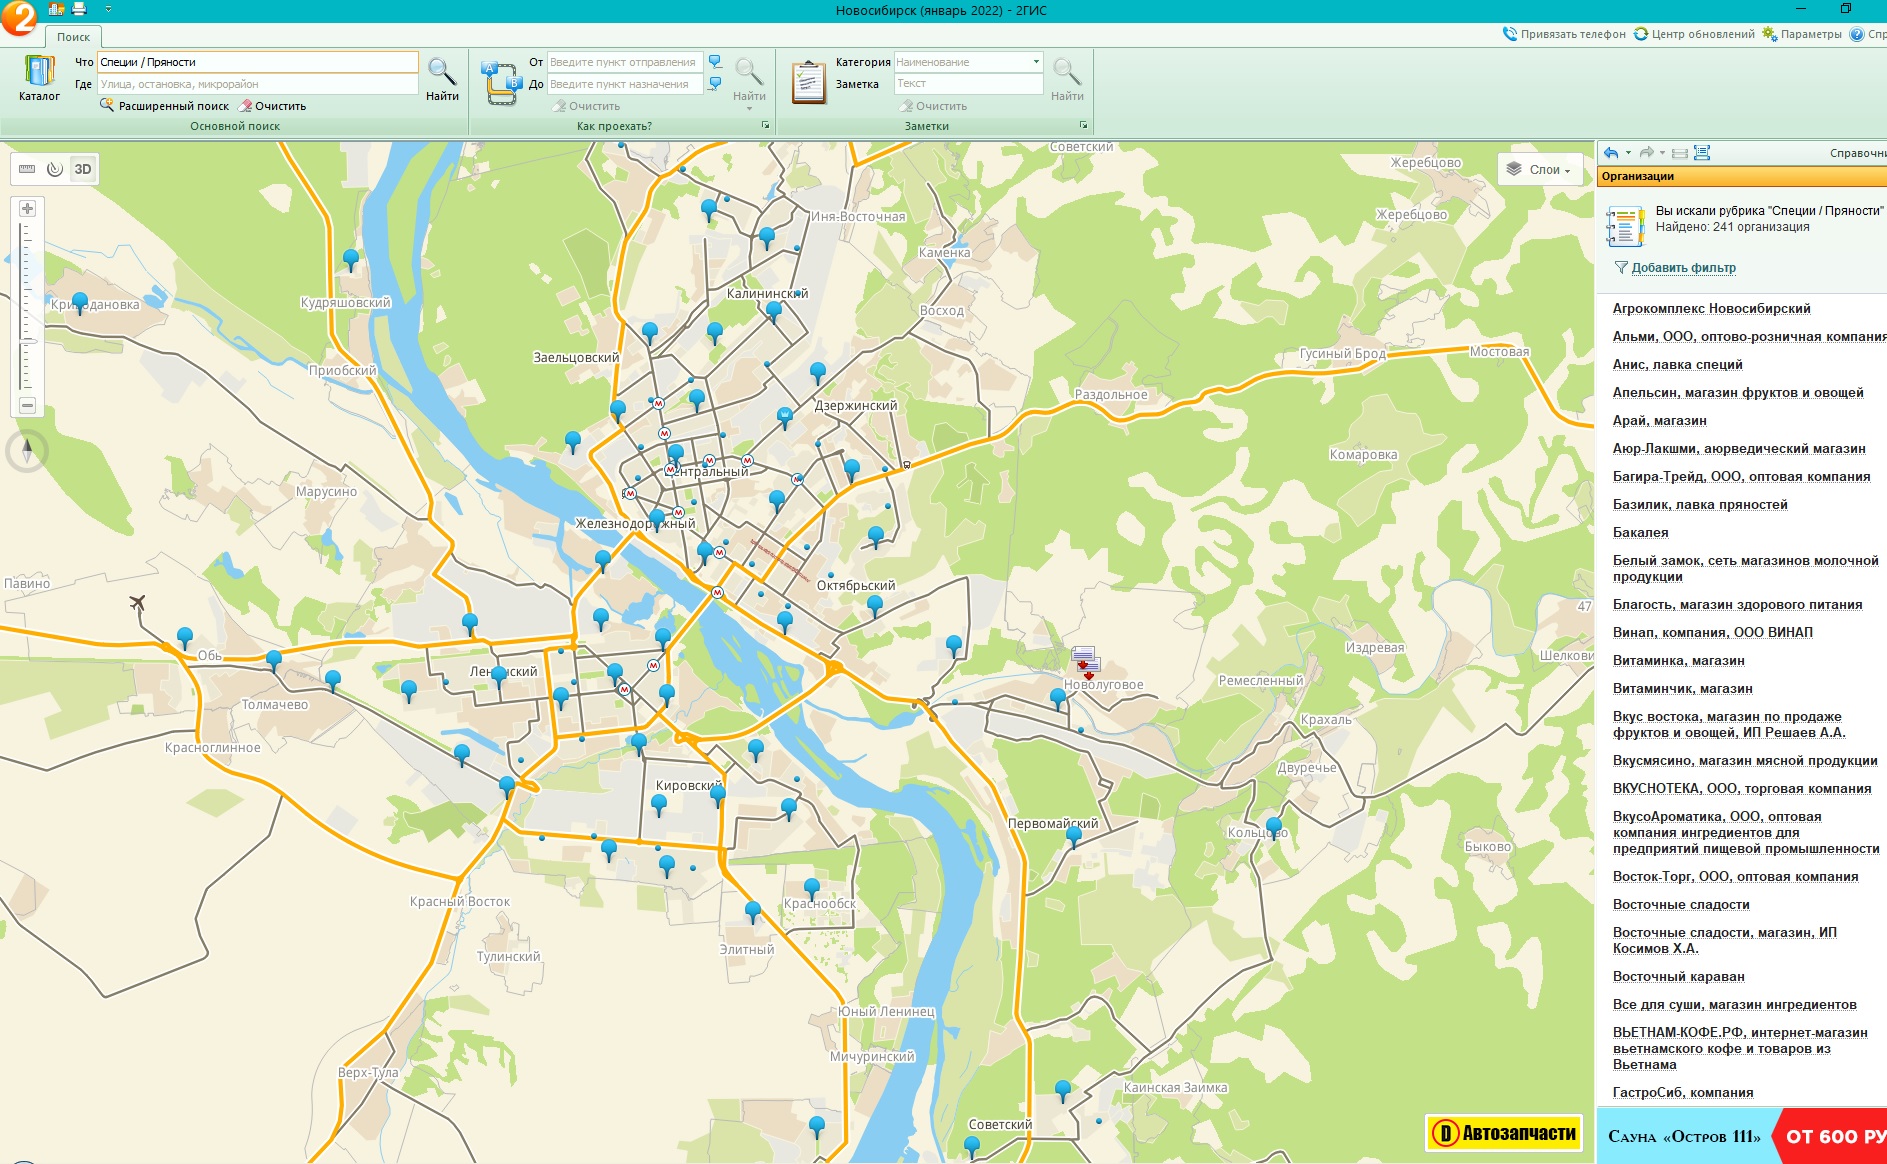Viewport: 1887px width, 1164px height.
Task: Open Расширенный поиск advanced search
Action: click(x=165, y=106)
